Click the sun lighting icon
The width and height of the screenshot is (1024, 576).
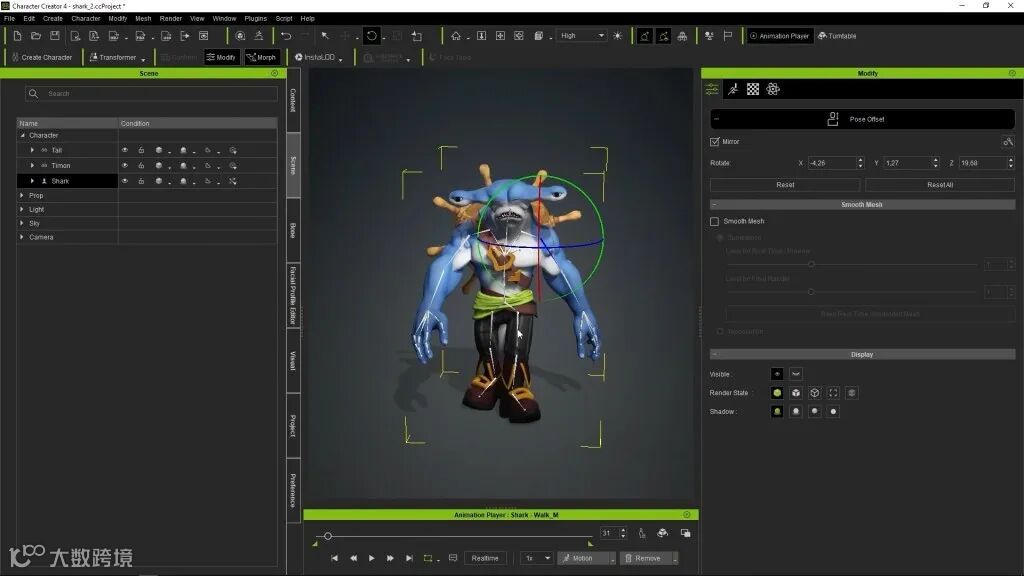617,36
